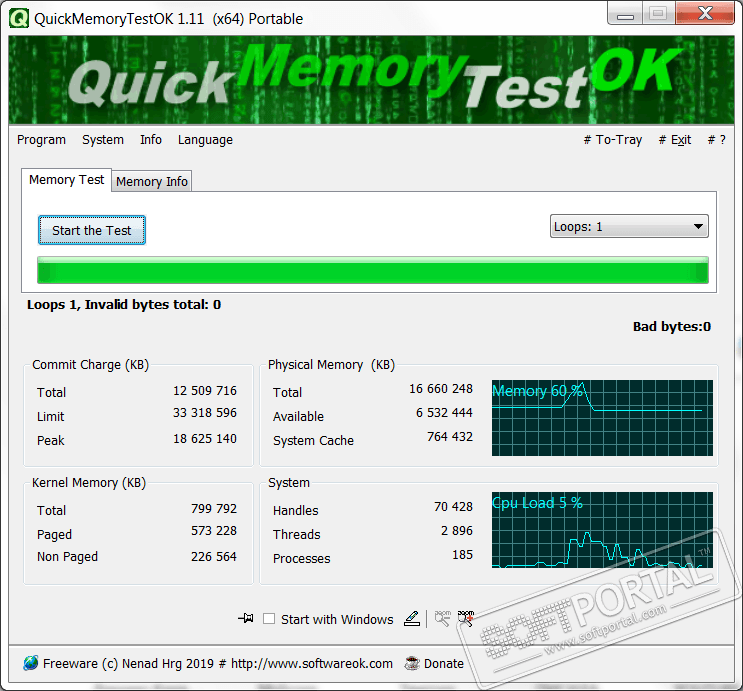Viewport: 743px width, 691px height.
Task: Click System Cache value 764 432
Action: click(x=450, y=436)
